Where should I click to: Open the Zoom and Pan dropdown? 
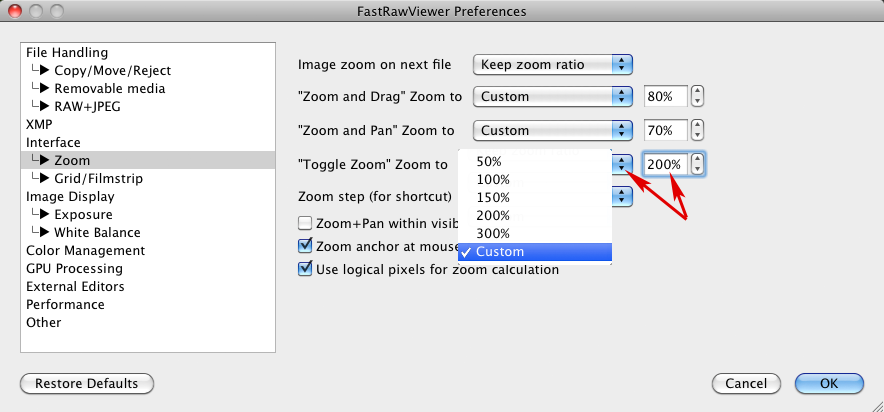(553, 131)
